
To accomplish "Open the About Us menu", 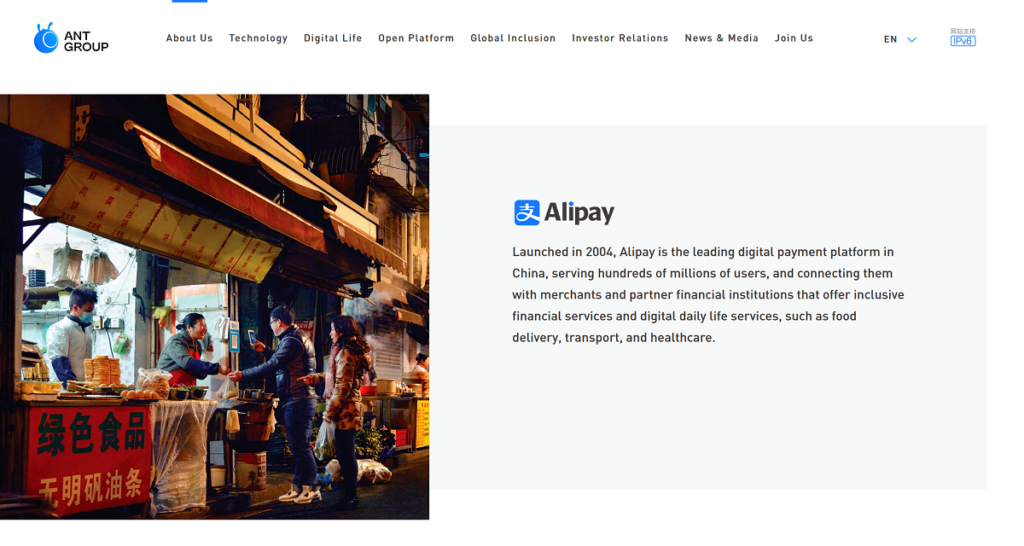I will [189, 38].
